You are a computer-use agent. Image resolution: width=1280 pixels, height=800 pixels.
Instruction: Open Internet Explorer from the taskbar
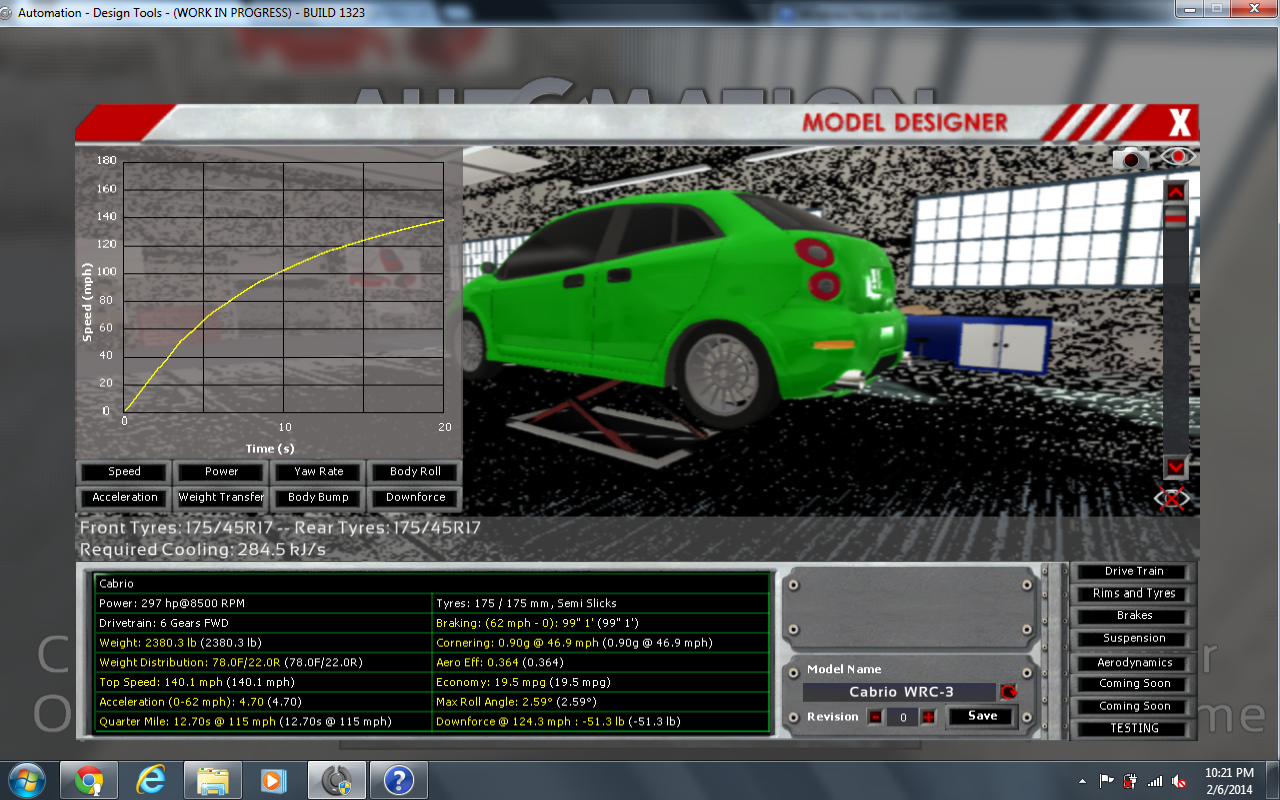(x=151, y=780)
